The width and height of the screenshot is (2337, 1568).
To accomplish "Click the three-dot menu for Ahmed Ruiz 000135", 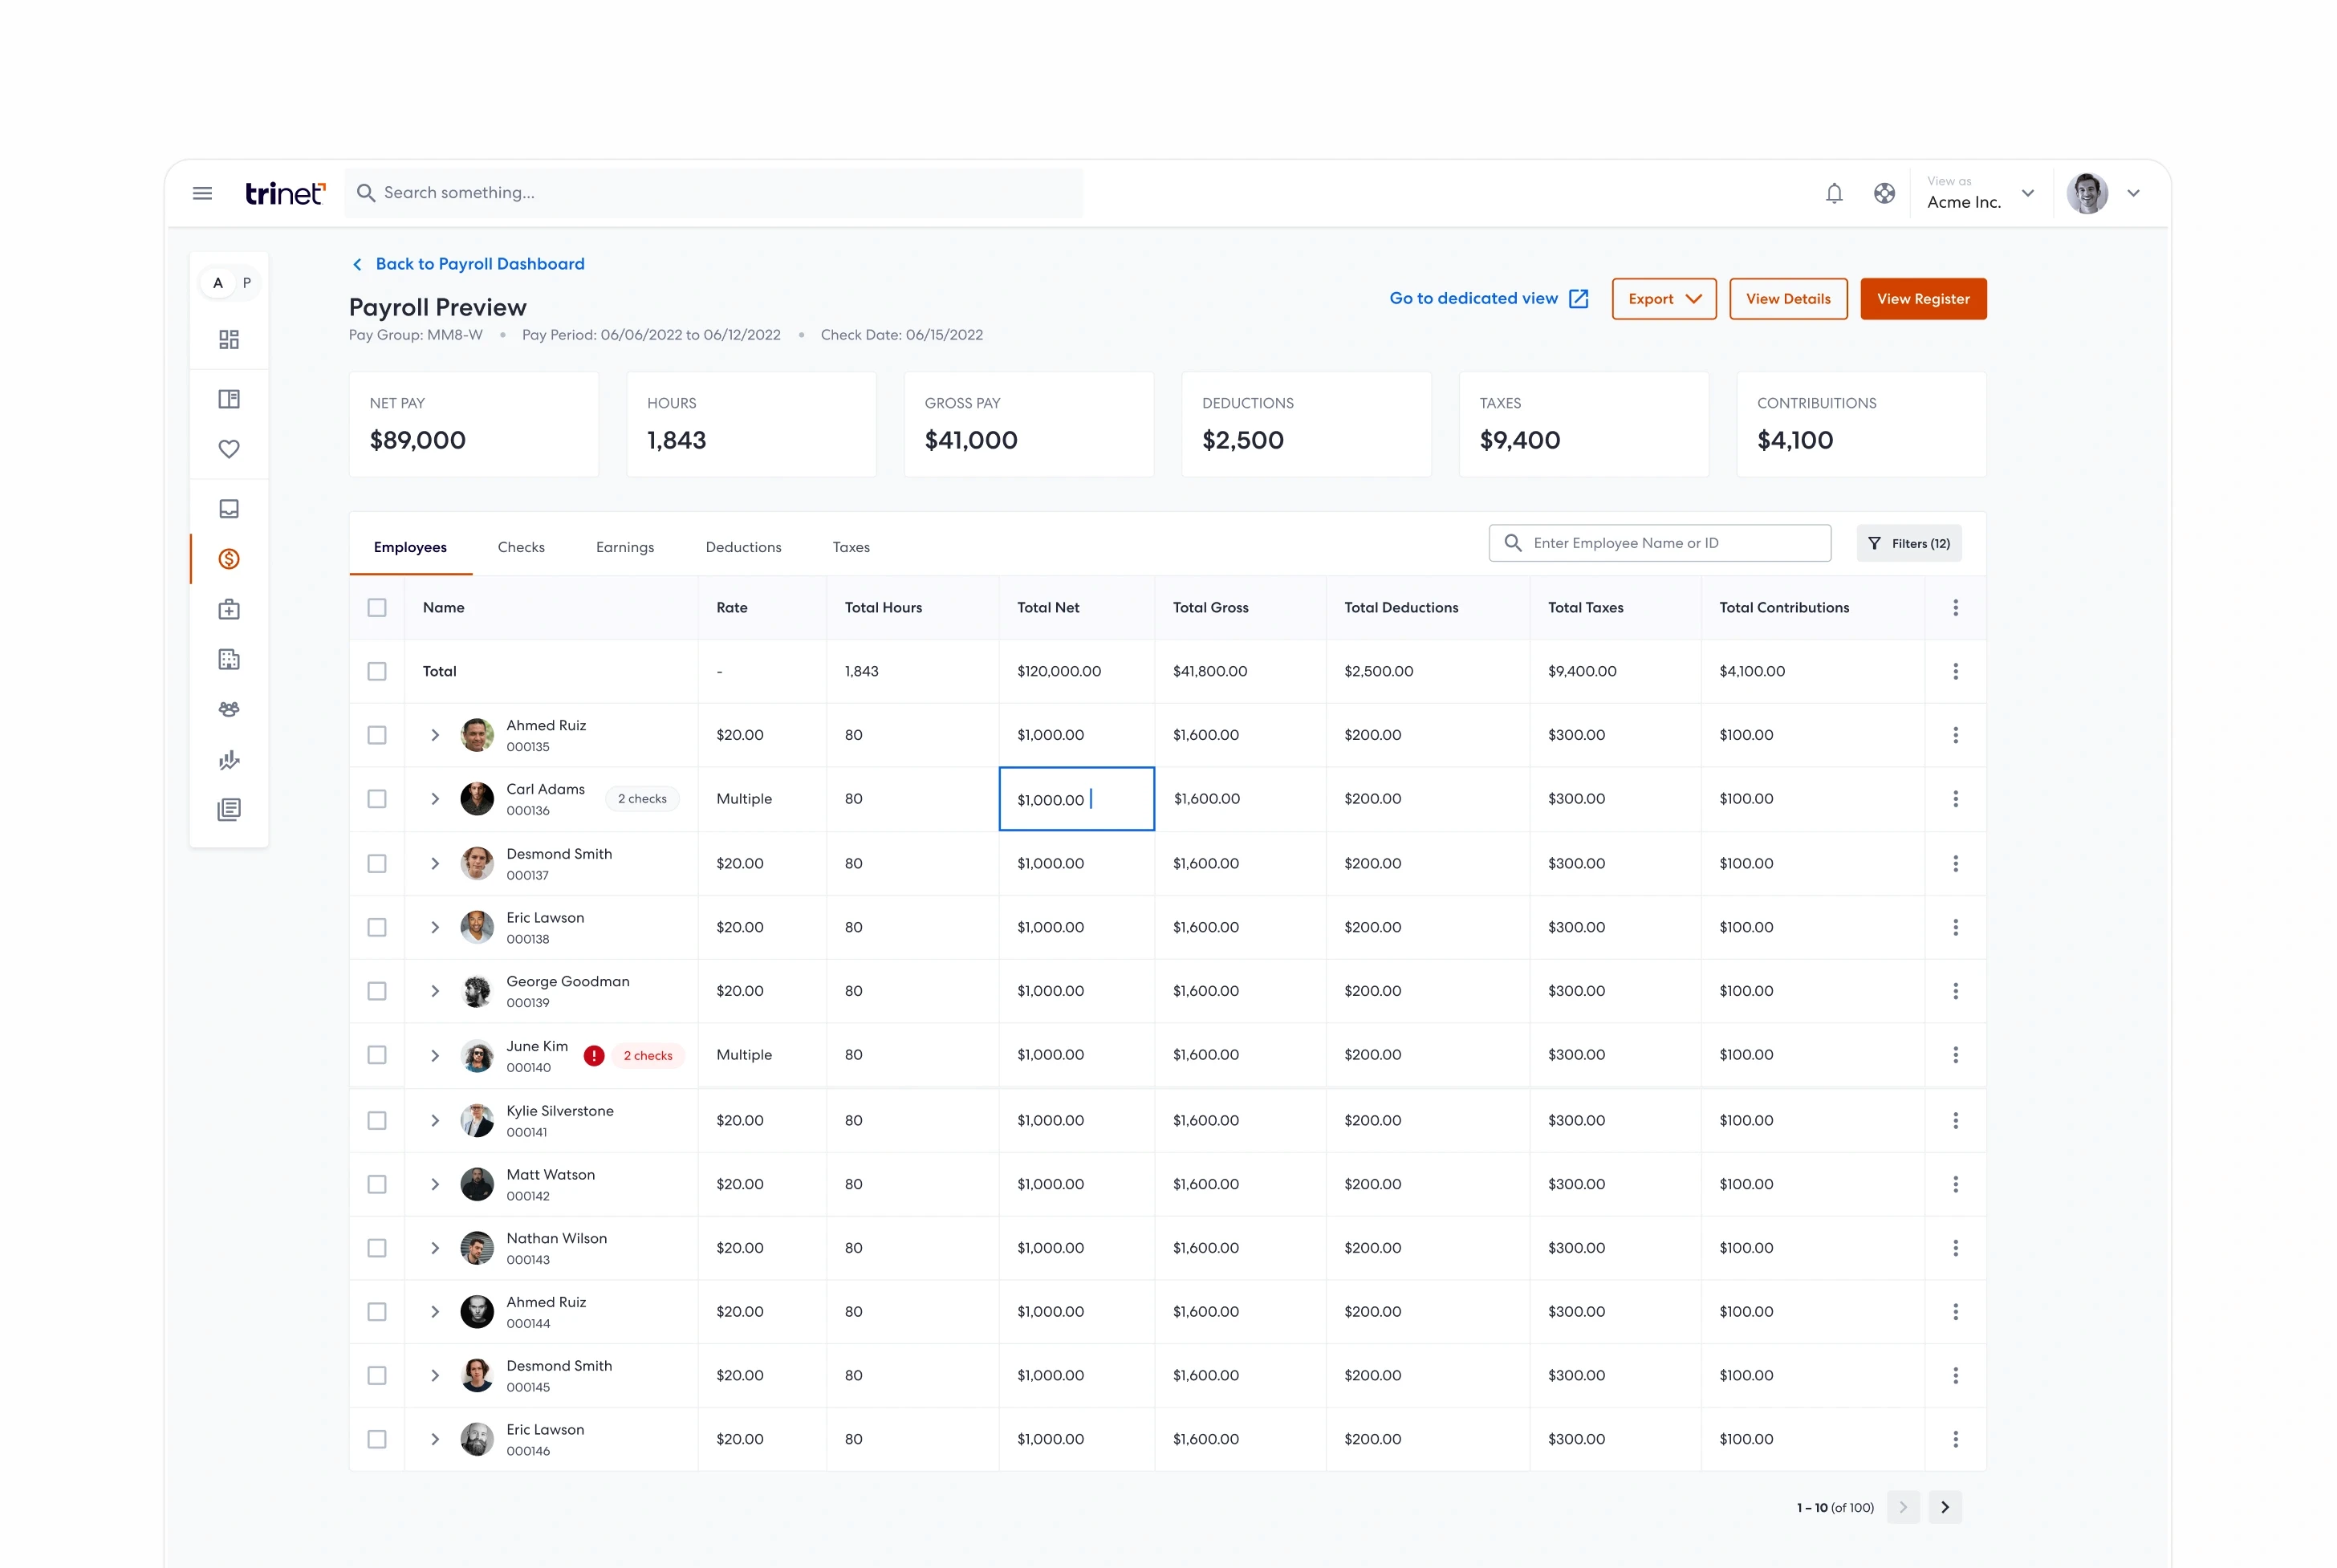I will pos(1955,735).
